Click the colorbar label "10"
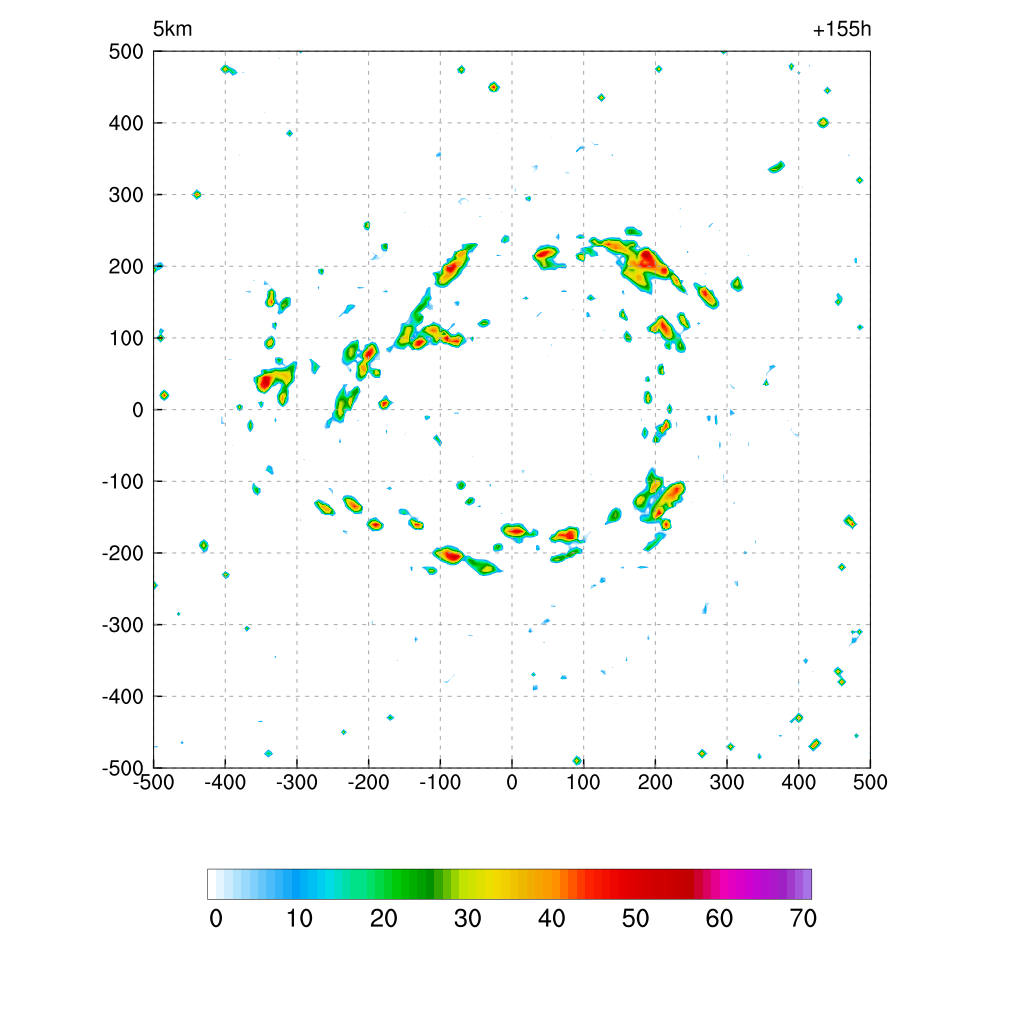The image size is (1024, 1024). pos(300,919)
